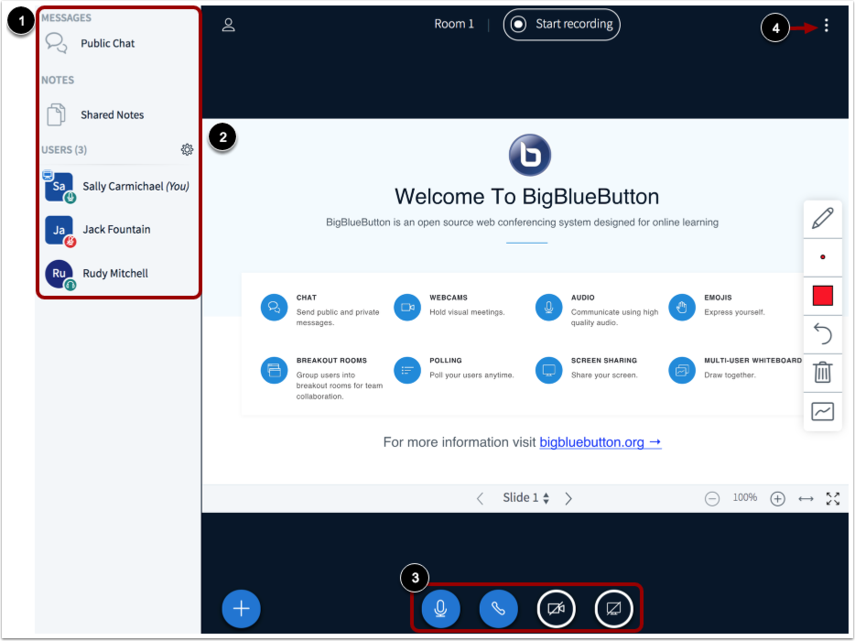Viewport: 855px width, 641px height.
Task: Toggle multi-user whiteboard mode
Action: tap(822, 412)
